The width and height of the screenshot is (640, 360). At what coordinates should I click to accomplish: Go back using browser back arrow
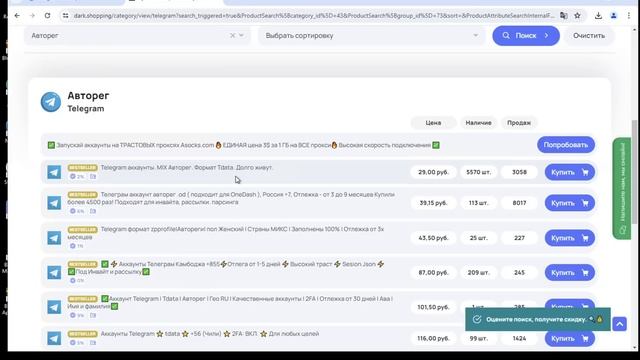[x=17, y=16]
